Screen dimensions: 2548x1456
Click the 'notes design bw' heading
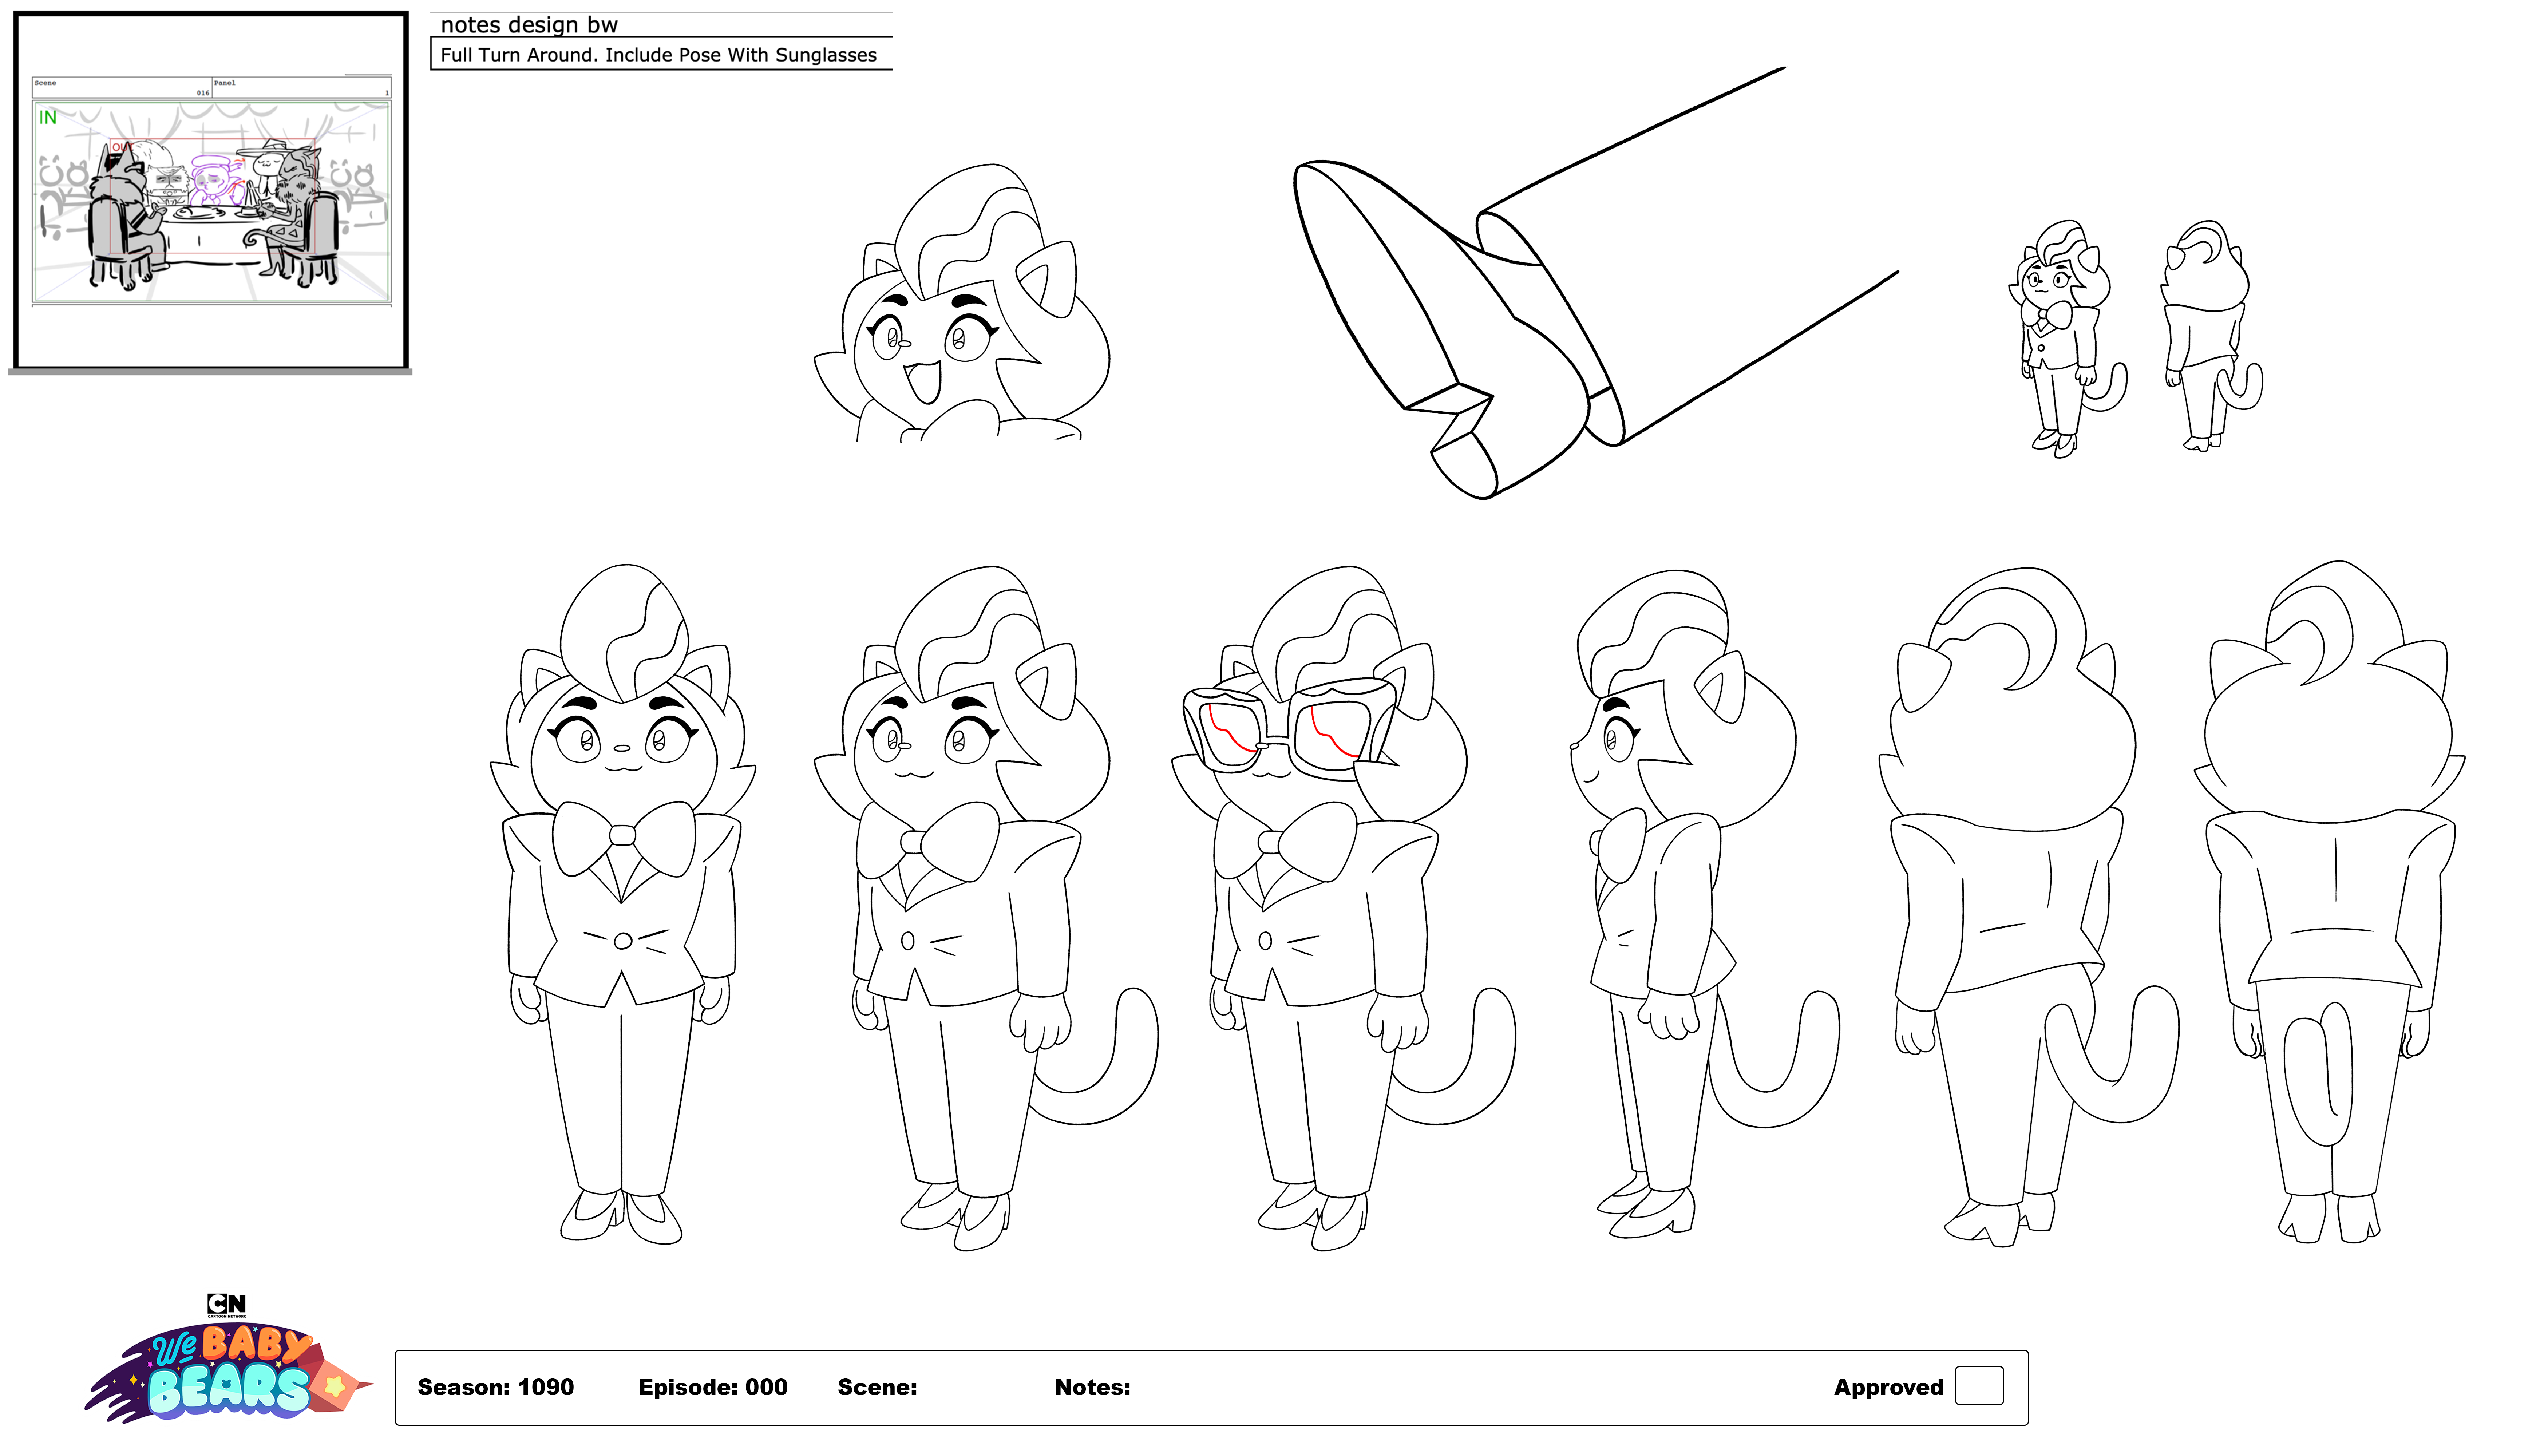(x=529, y=25)
